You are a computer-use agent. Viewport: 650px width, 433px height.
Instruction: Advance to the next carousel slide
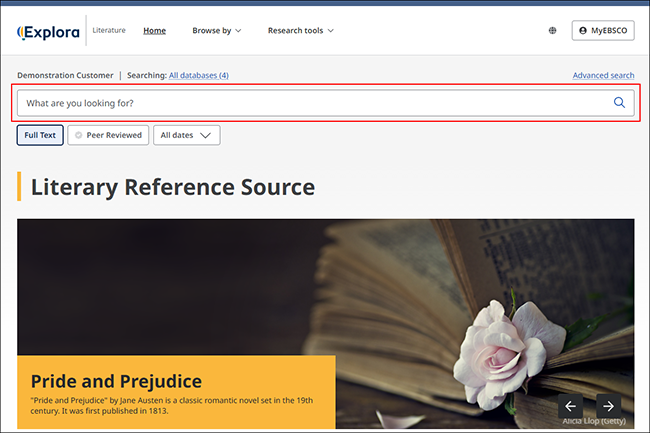click(608, 406)
